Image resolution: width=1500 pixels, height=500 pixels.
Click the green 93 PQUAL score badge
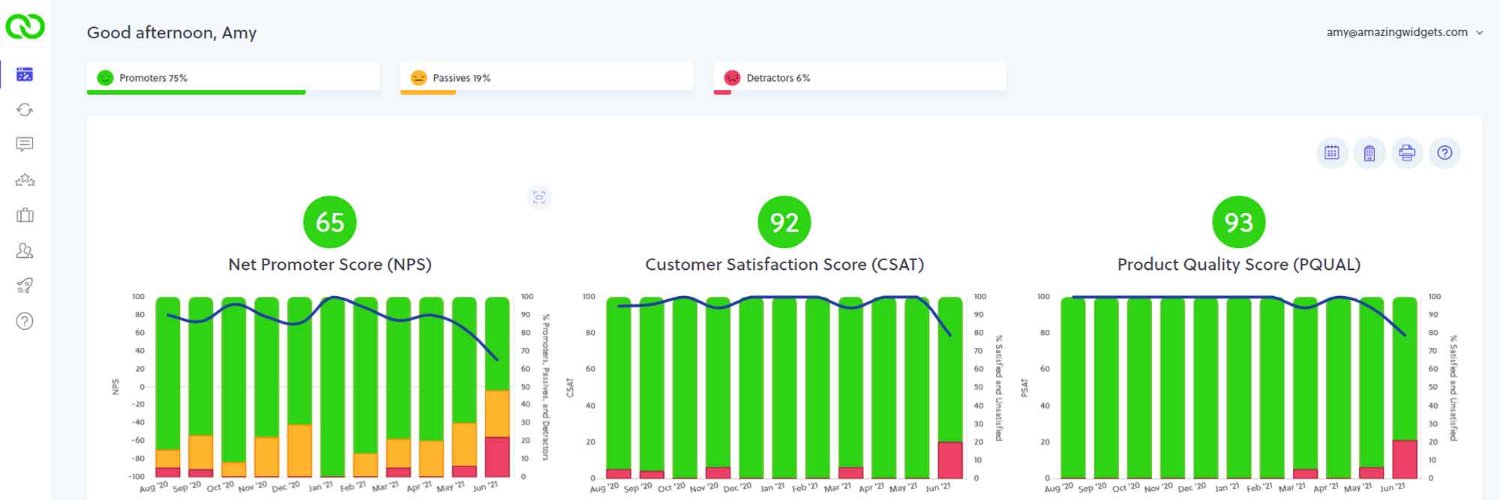1239,223
